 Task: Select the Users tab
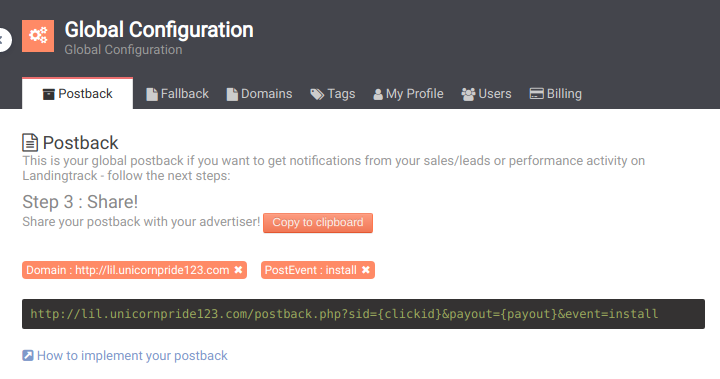pos(486,94)
